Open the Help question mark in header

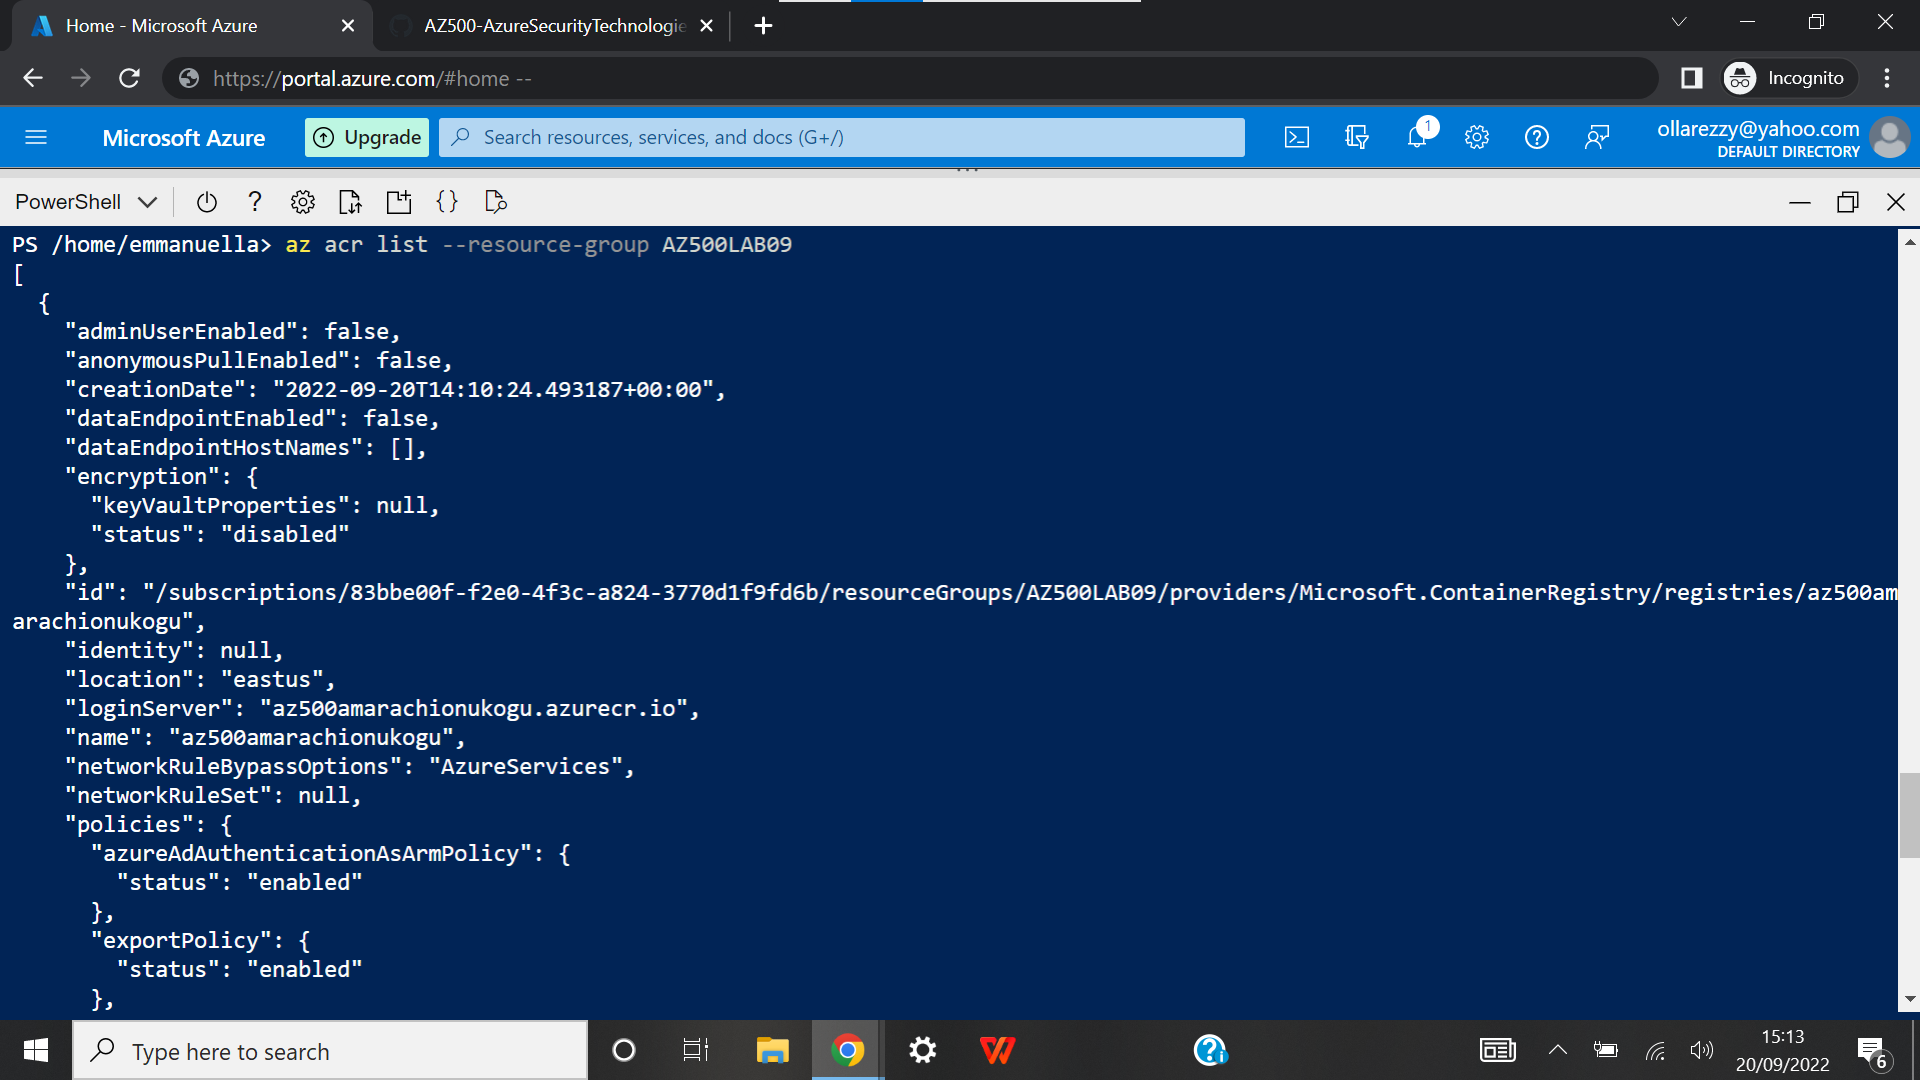click(x=1537, y=138)
